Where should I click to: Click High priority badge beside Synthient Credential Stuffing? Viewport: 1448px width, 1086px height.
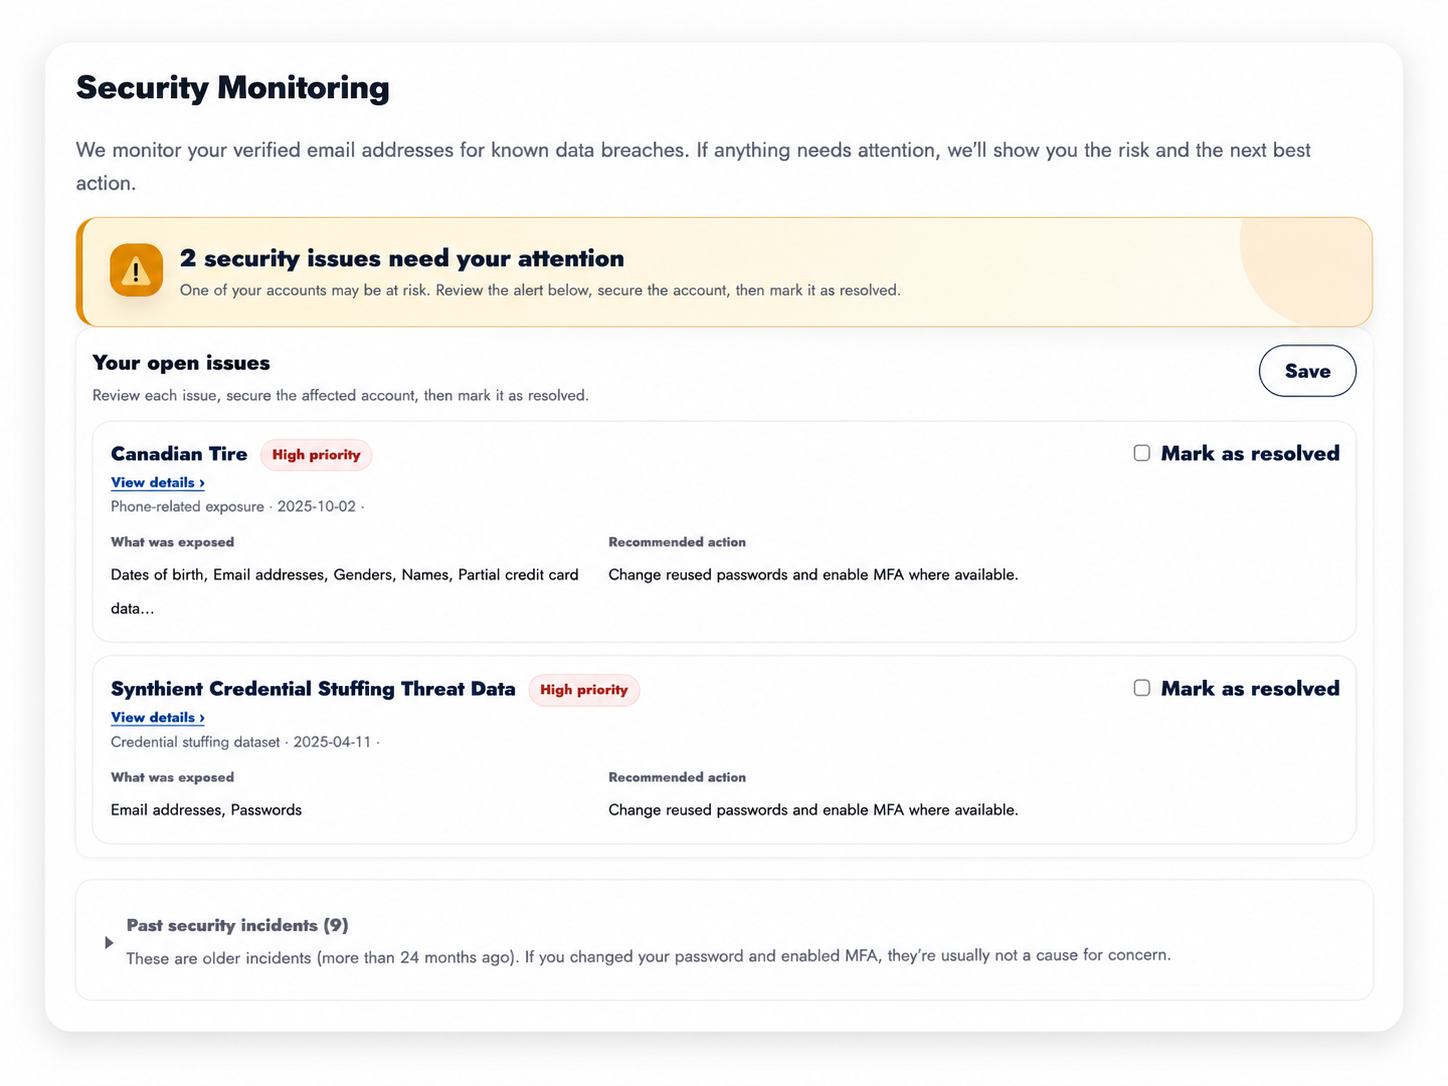[584, 690]
